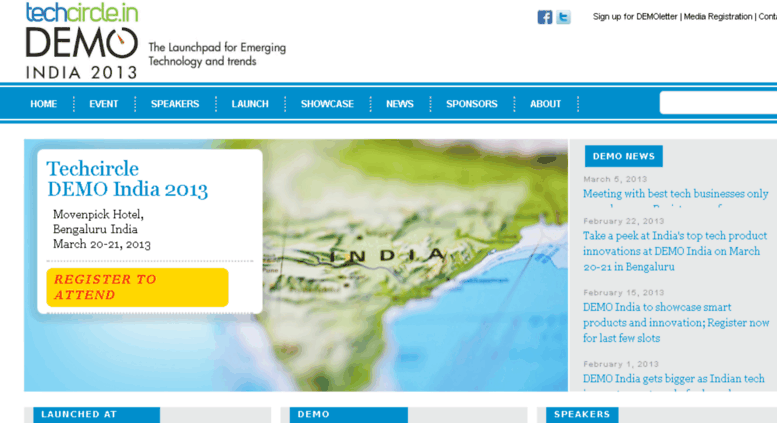777x423 pixels.
Task: Open the SPEAKERS menu item
Action: pos(175,104)
